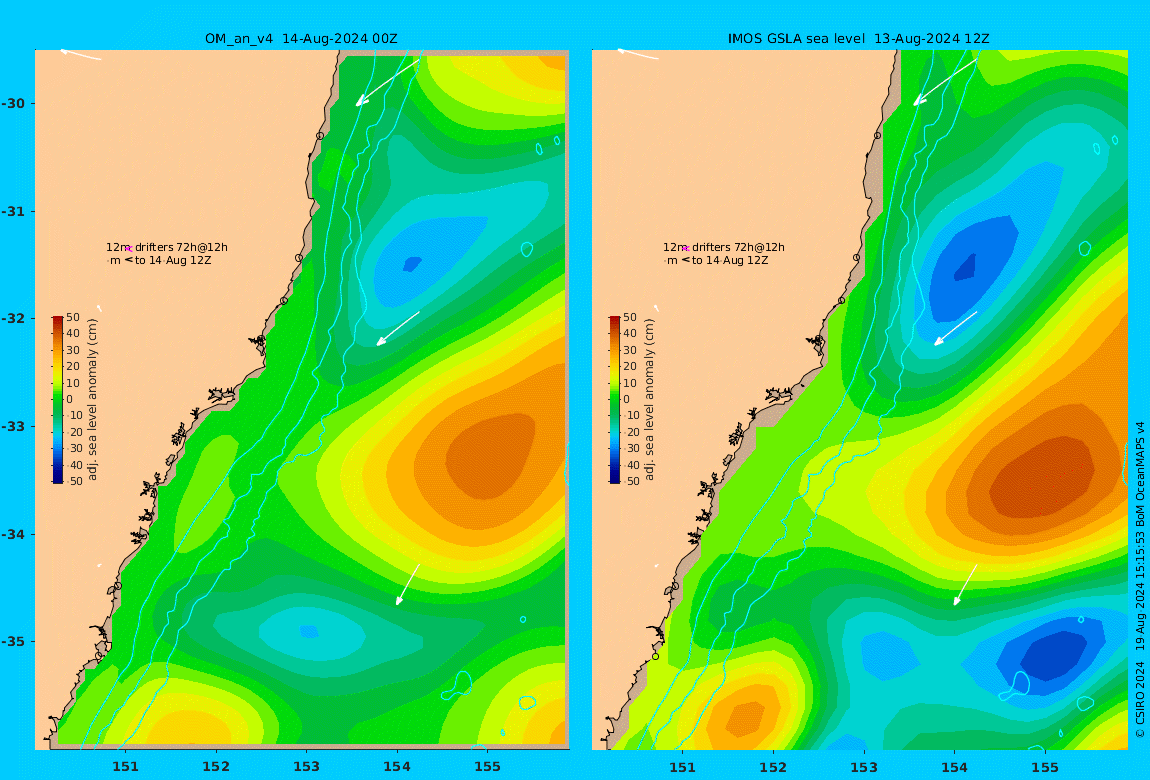Click the vertical '© CSIRO 2024' copyright text

[1140, 699]
